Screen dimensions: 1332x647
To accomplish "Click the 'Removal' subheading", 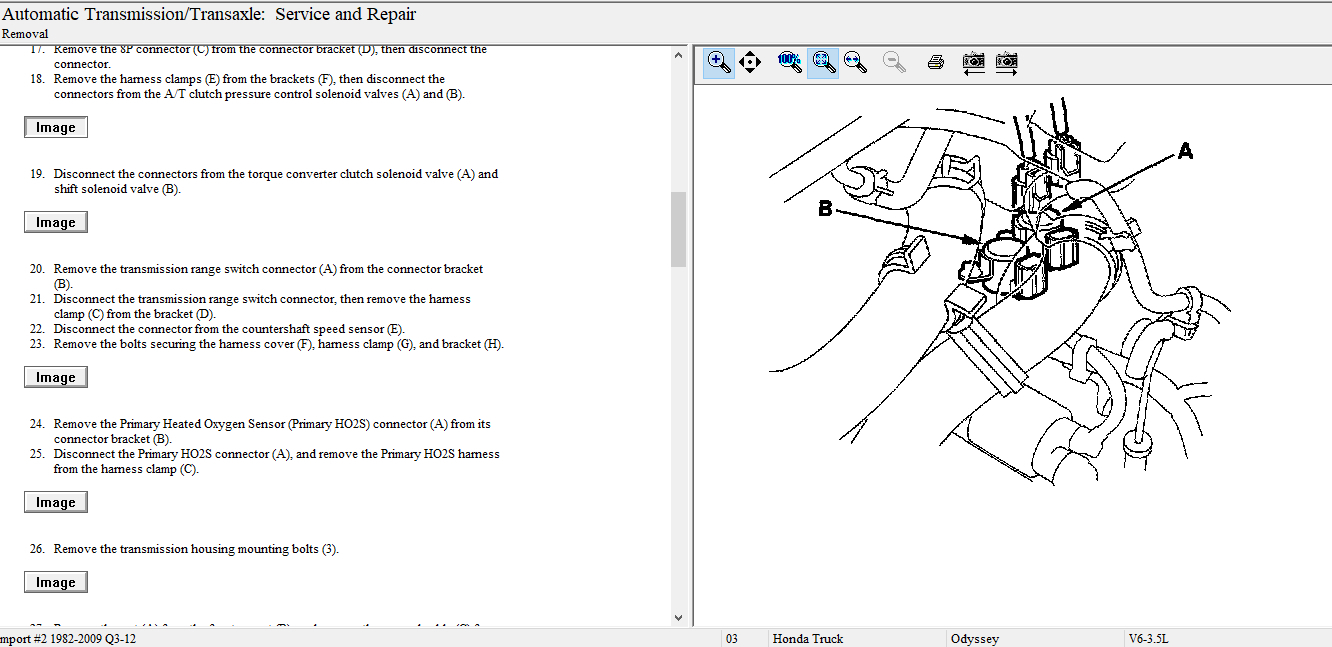I will click(x=25, y=34).
